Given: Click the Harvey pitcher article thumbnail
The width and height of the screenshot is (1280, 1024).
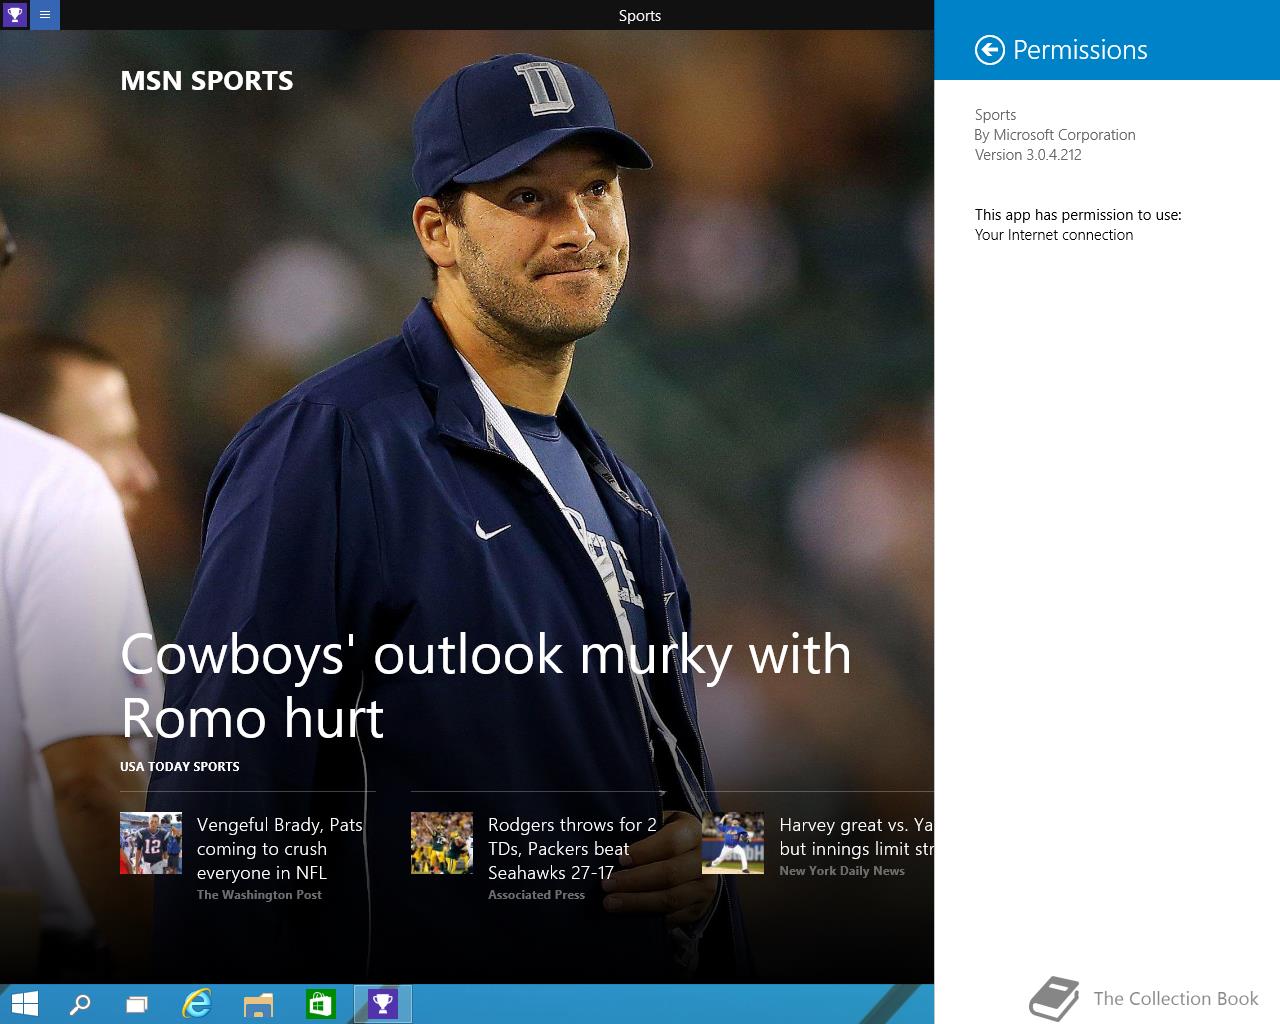Looking at the screenshot, I should point(733,843).
